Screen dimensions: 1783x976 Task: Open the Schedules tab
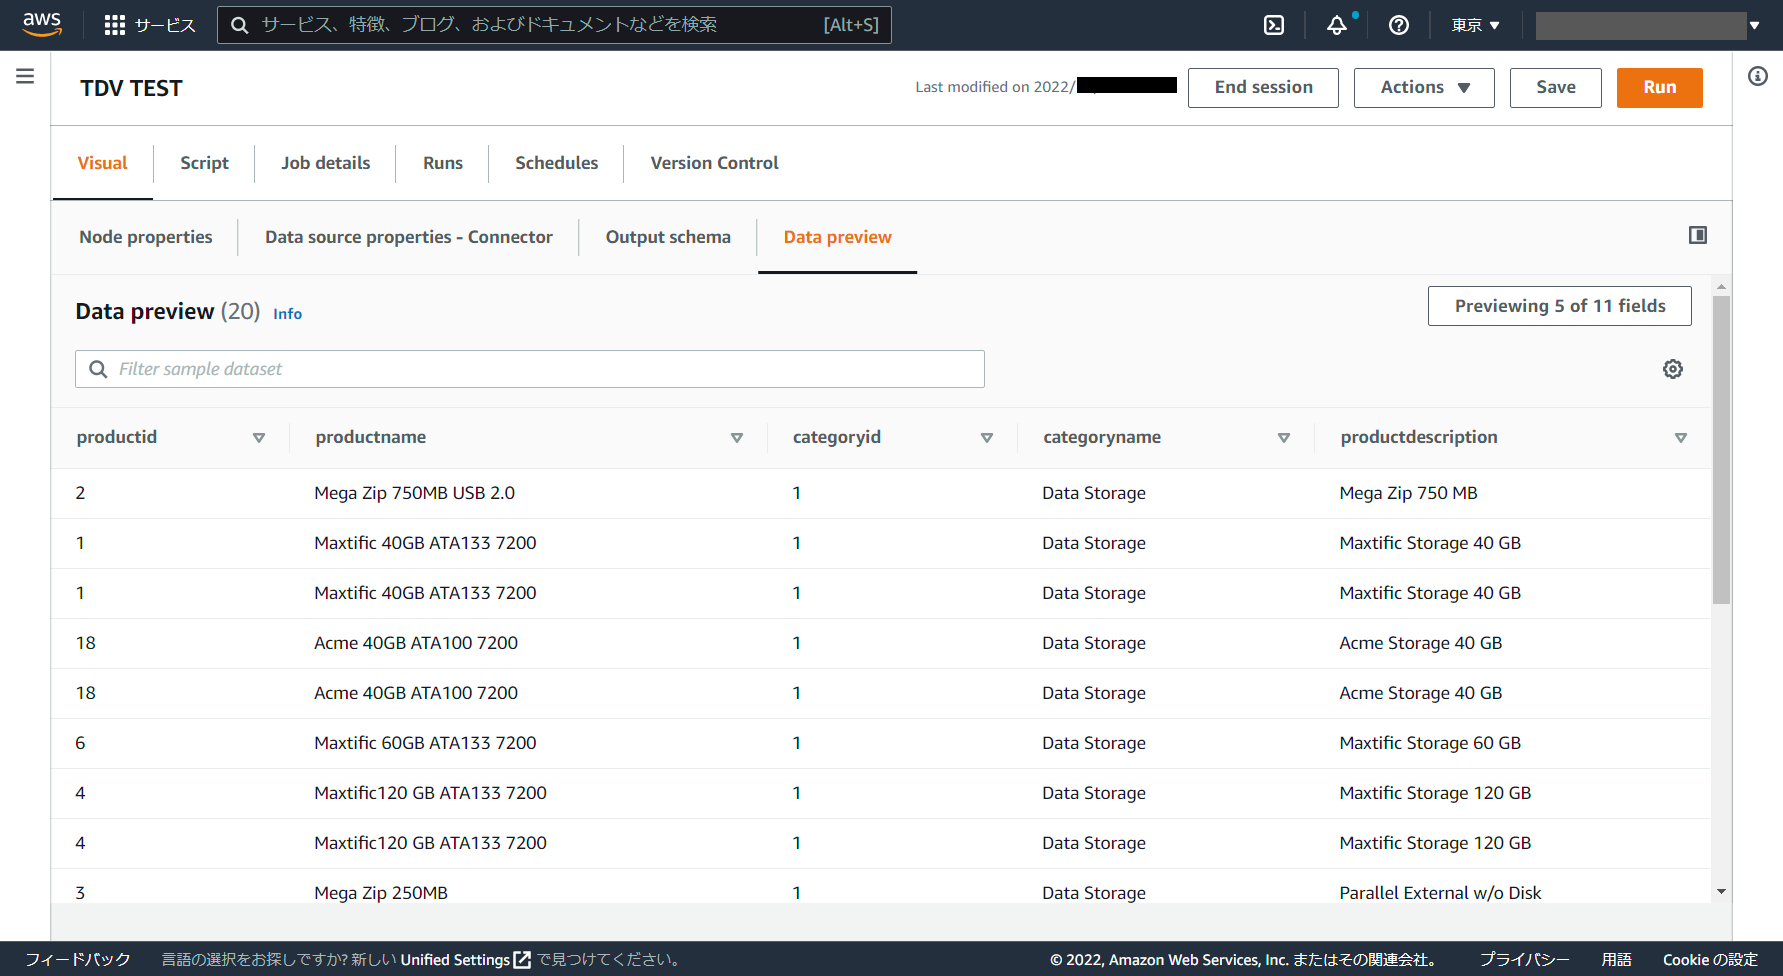[x=557, y=163]
